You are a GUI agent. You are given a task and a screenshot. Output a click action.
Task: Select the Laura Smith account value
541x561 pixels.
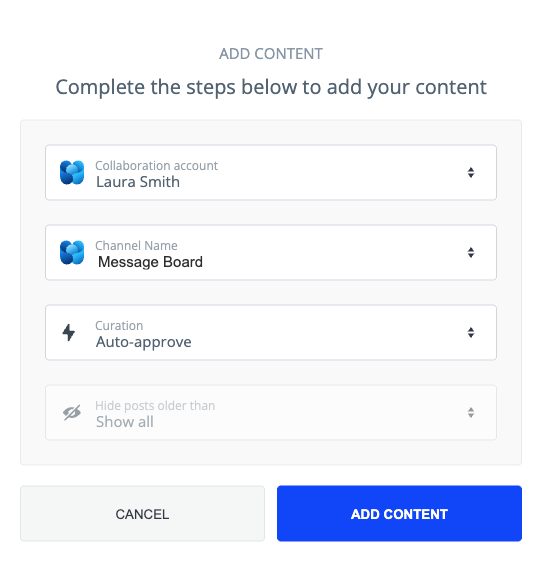coord(138,182)
